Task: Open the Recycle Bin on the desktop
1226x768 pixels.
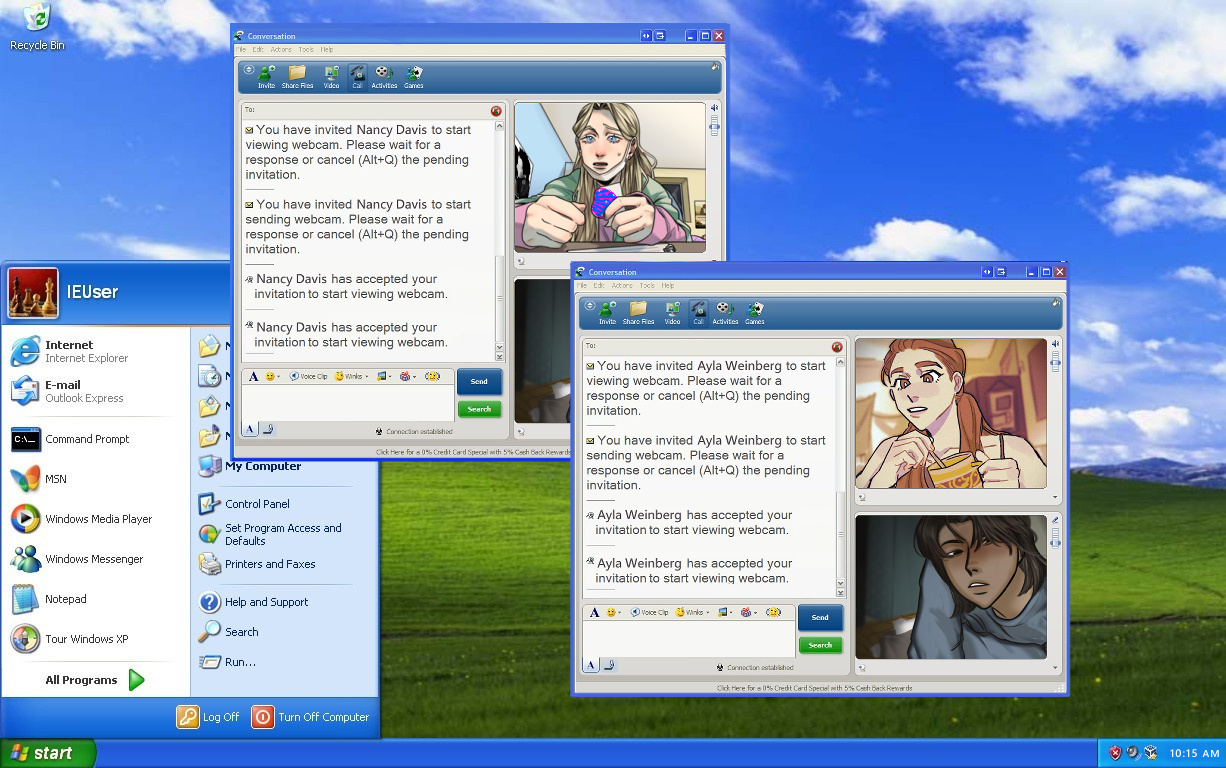Action: [x=37, y=27]
